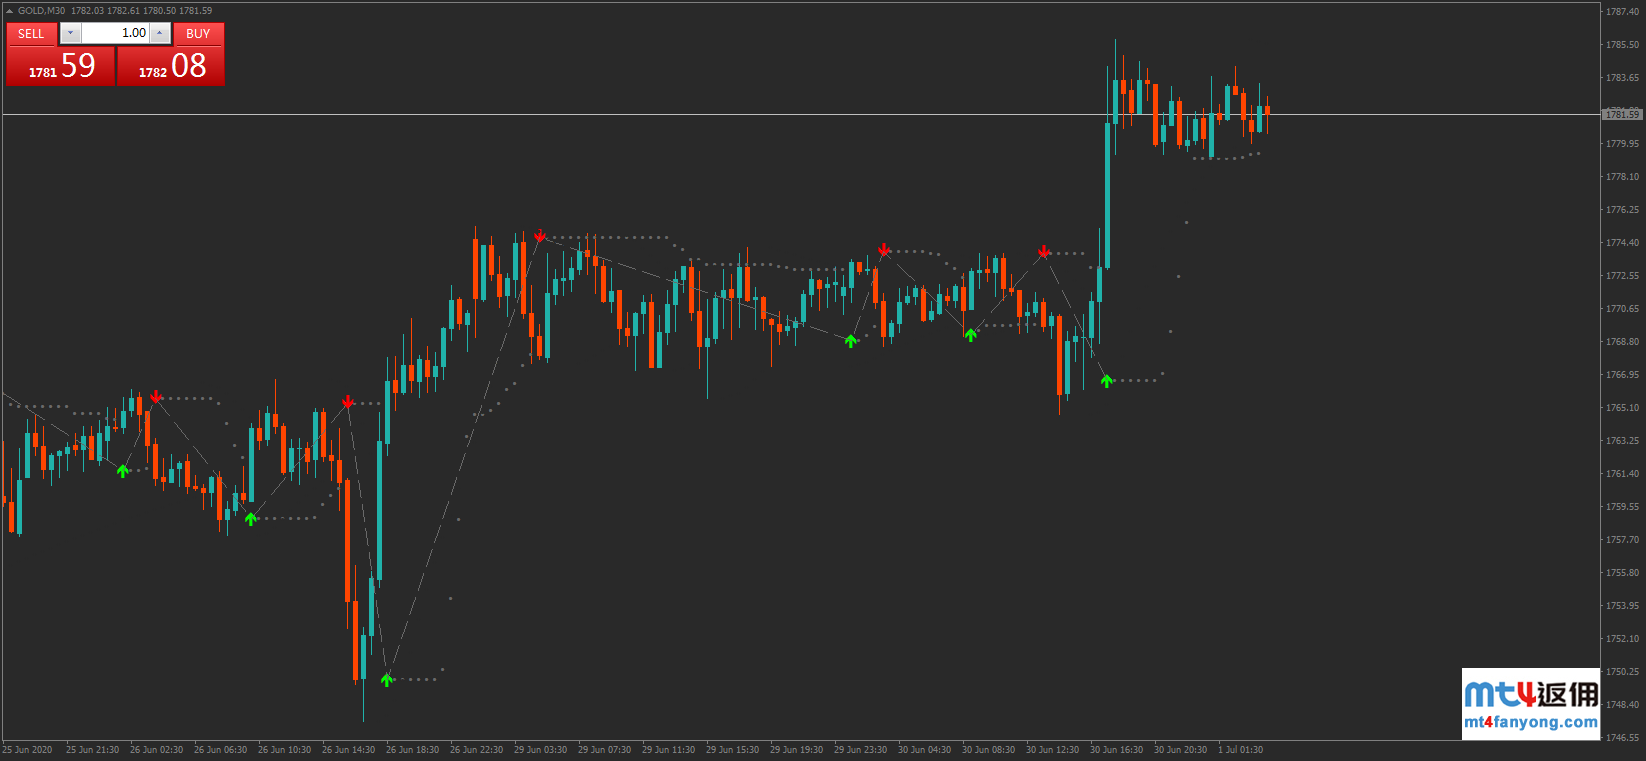The width and height of the screenshot is (1646, 761).
Task: Select the lowest green buy arrow near 1750
Action: (x=386, y=680)
